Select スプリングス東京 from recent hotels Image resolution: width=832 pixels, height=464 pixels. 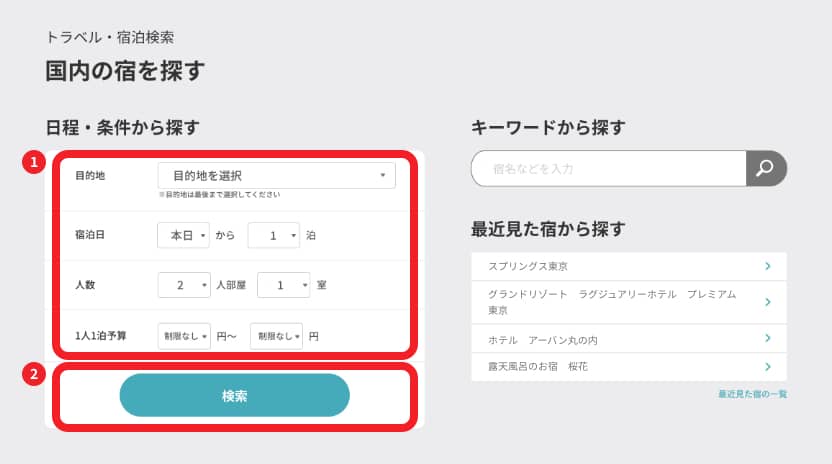point(528,266)
